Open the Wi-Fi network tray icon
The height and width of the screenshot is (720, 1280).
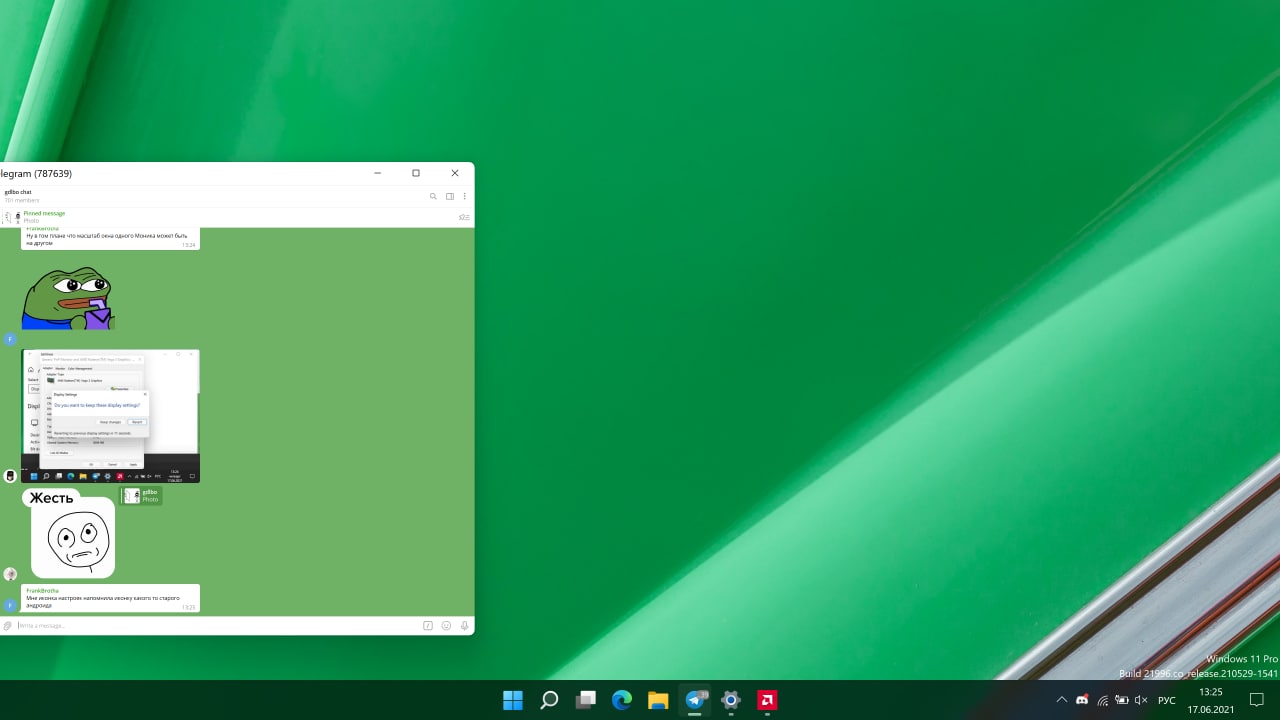point(1102,700)
